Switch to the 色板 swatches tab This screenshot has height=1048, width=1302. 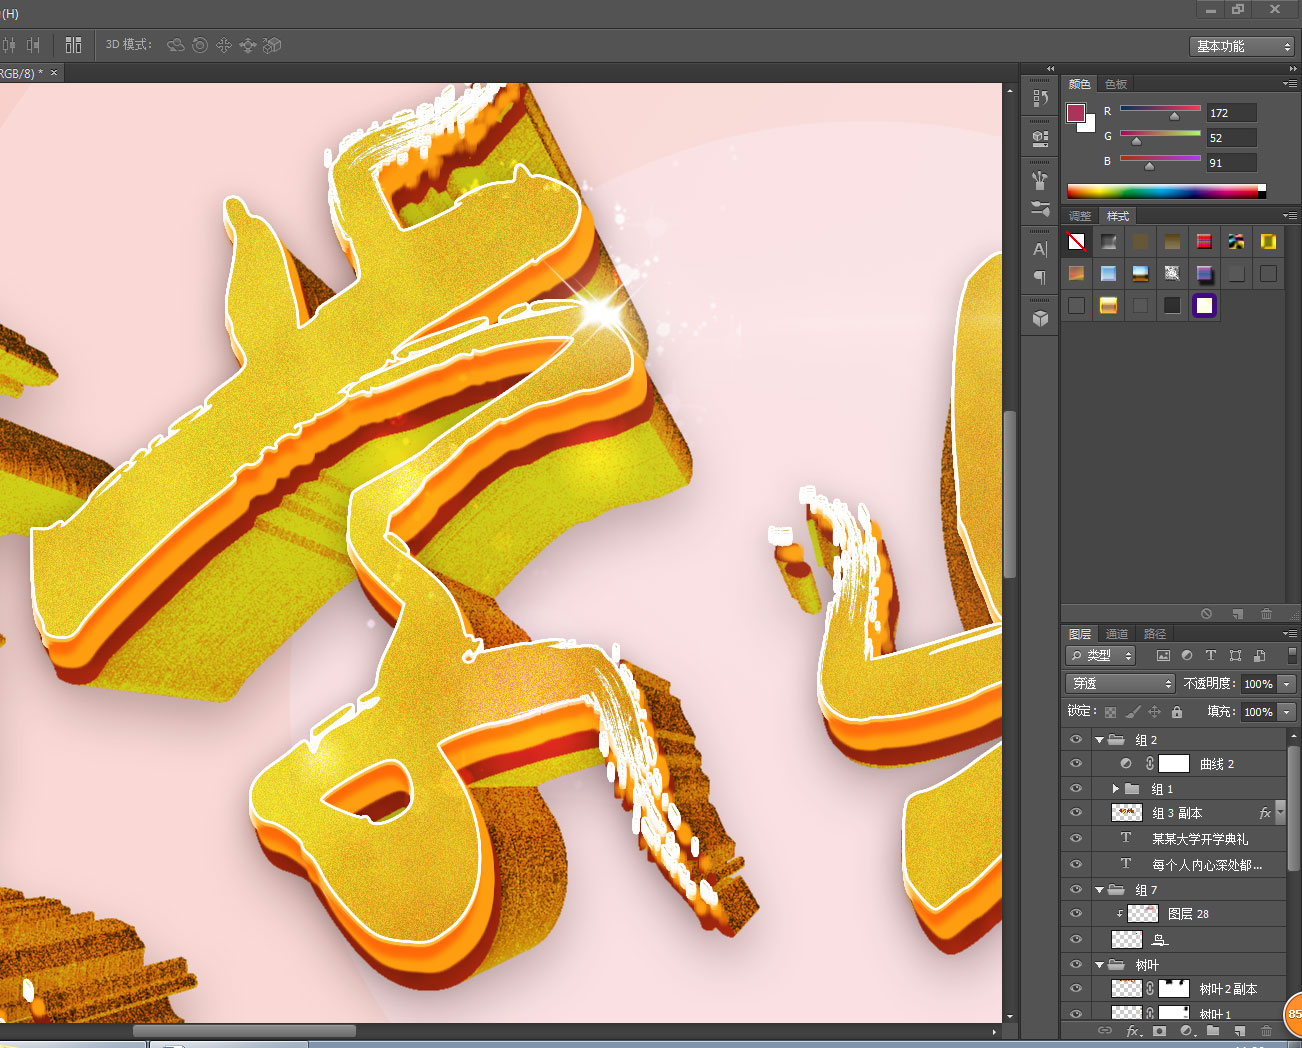click(1116, 84)
